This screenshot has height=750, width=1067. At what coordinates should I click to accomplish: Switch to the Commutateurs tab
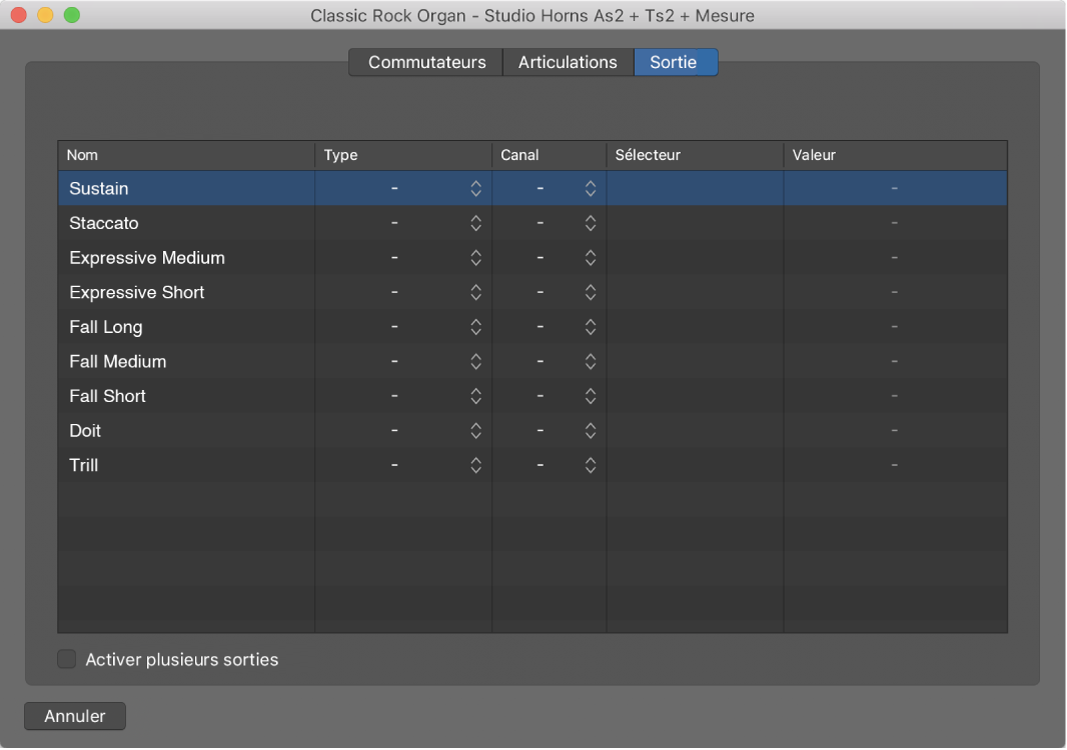coord(426,62)
